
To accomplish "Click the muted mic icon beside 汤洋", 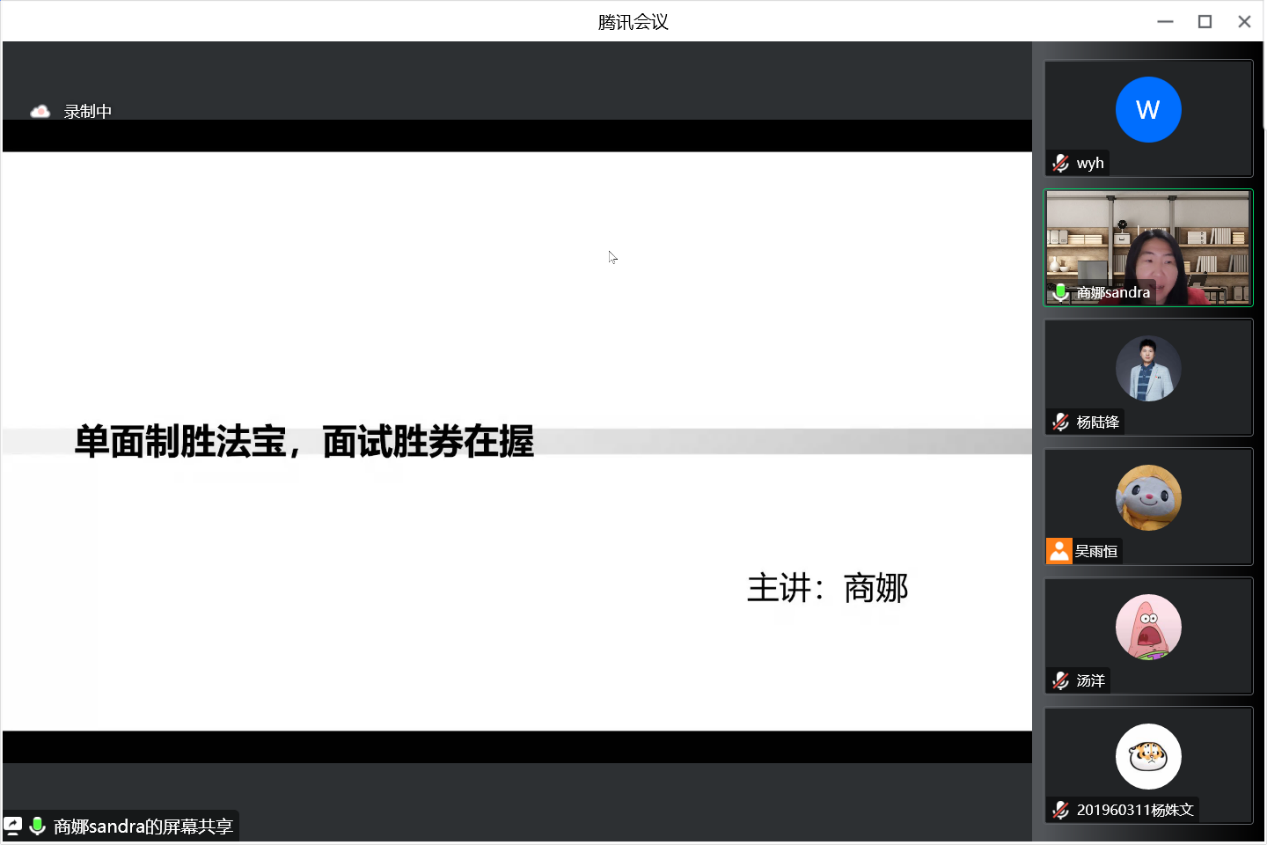I will point(1061,681).
